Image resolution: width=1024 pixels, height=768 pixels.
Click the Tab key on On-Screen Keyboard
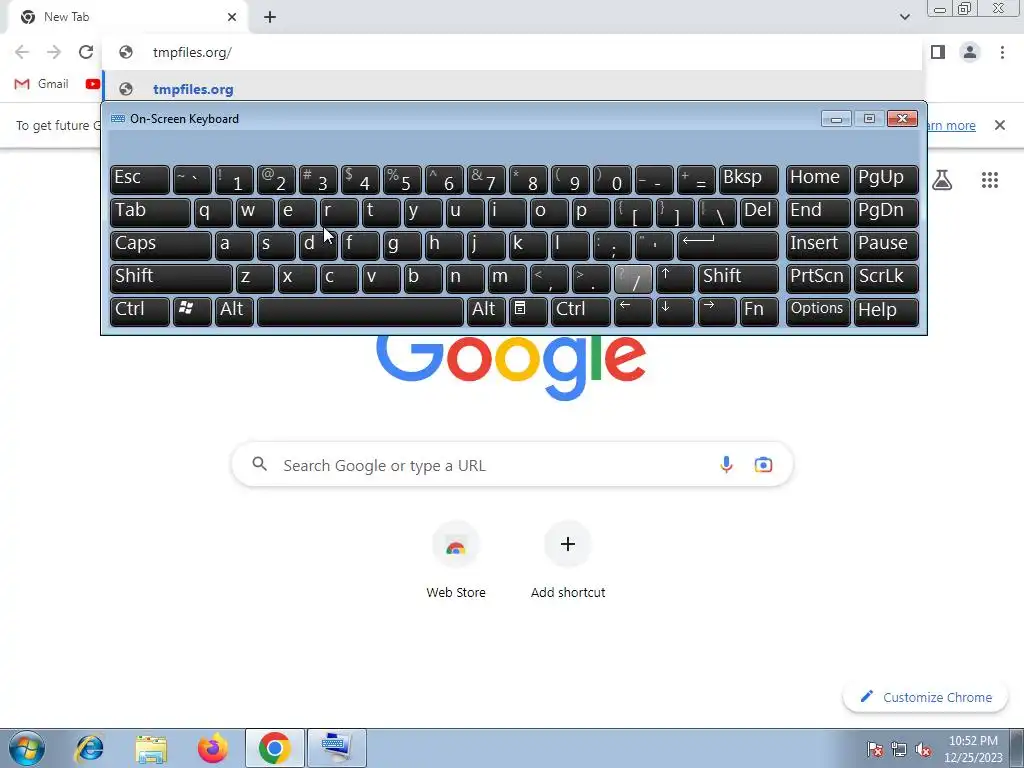pos(150,213)
